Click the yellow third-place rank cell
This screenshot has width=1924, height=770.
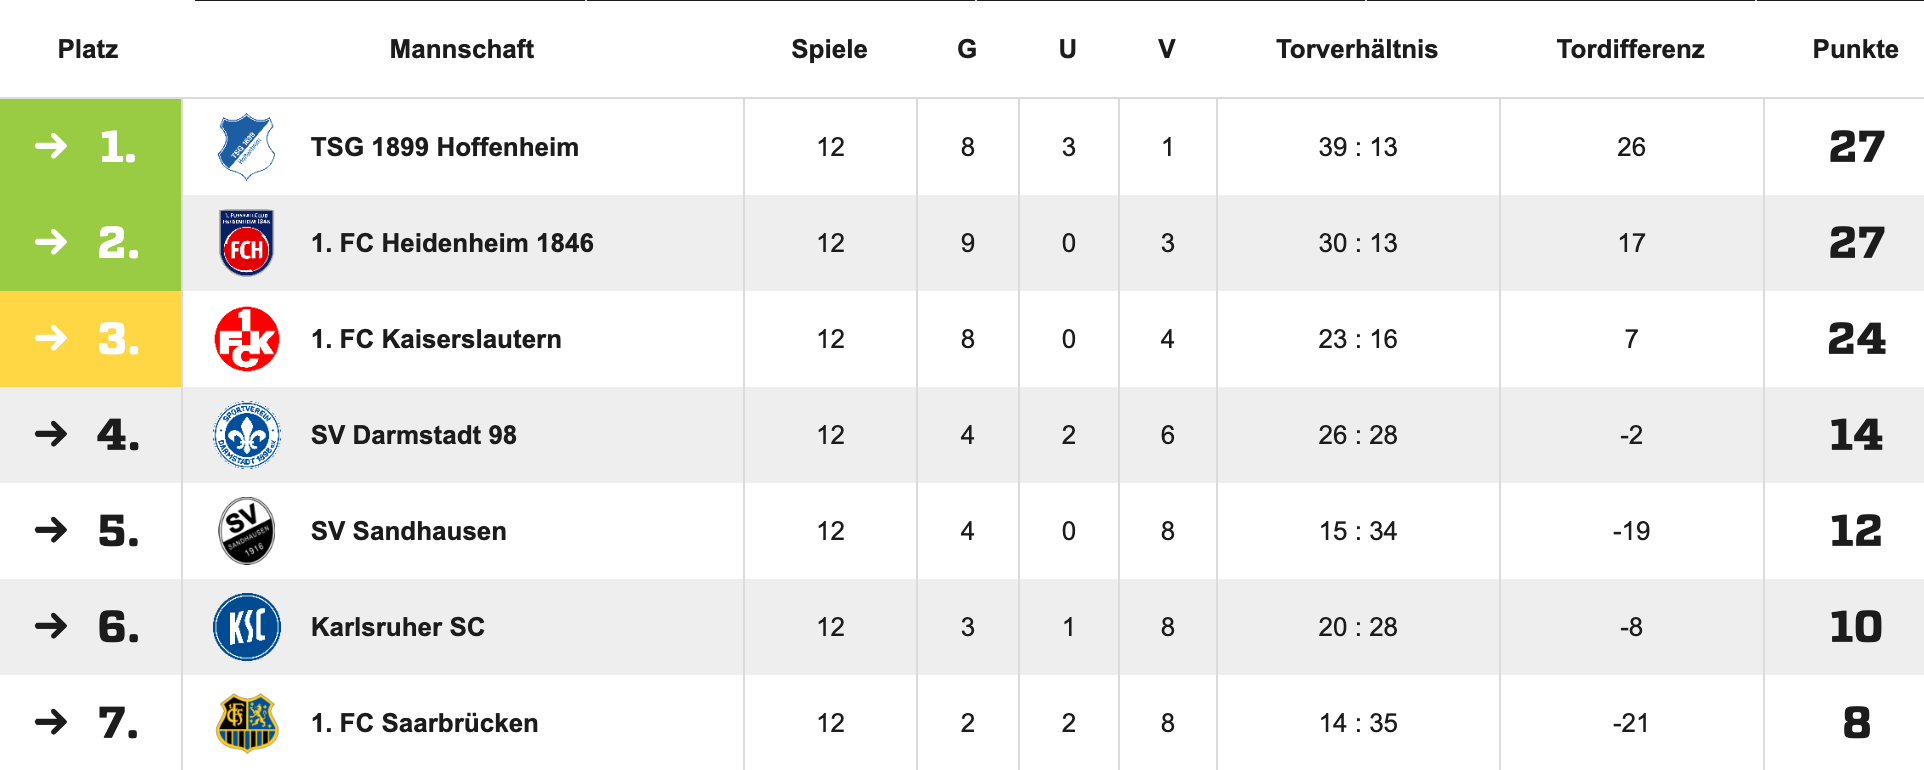click(90, 339)
